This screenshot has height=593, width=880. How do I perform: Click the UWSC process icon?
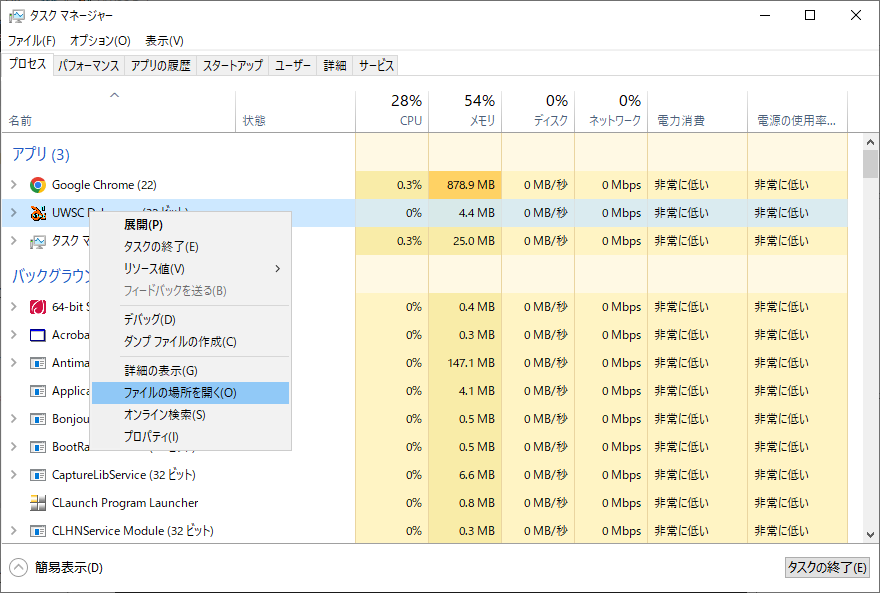pyautogui.click(x=38, y=213)
